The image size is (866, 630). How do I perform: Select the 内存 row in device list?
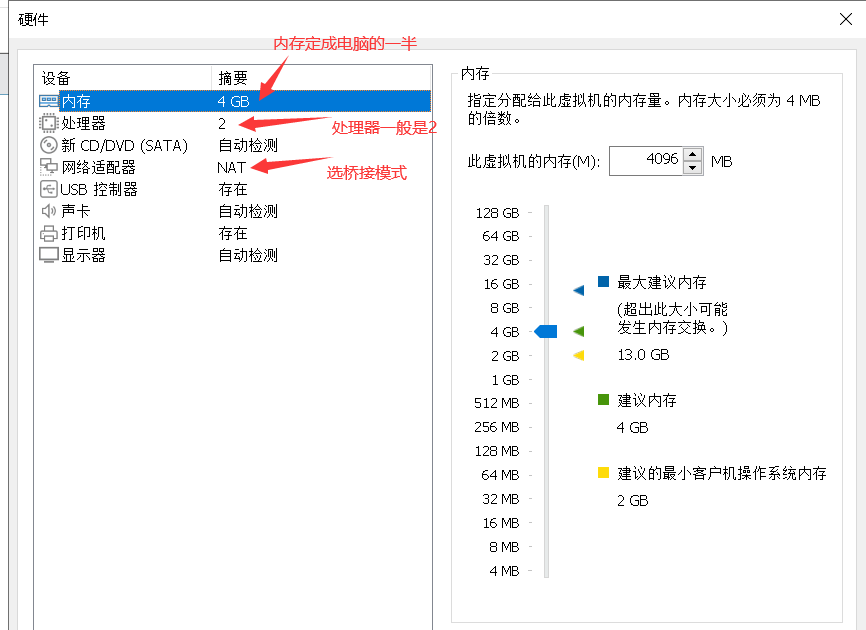pyautogui.click(x=235, y=101)
